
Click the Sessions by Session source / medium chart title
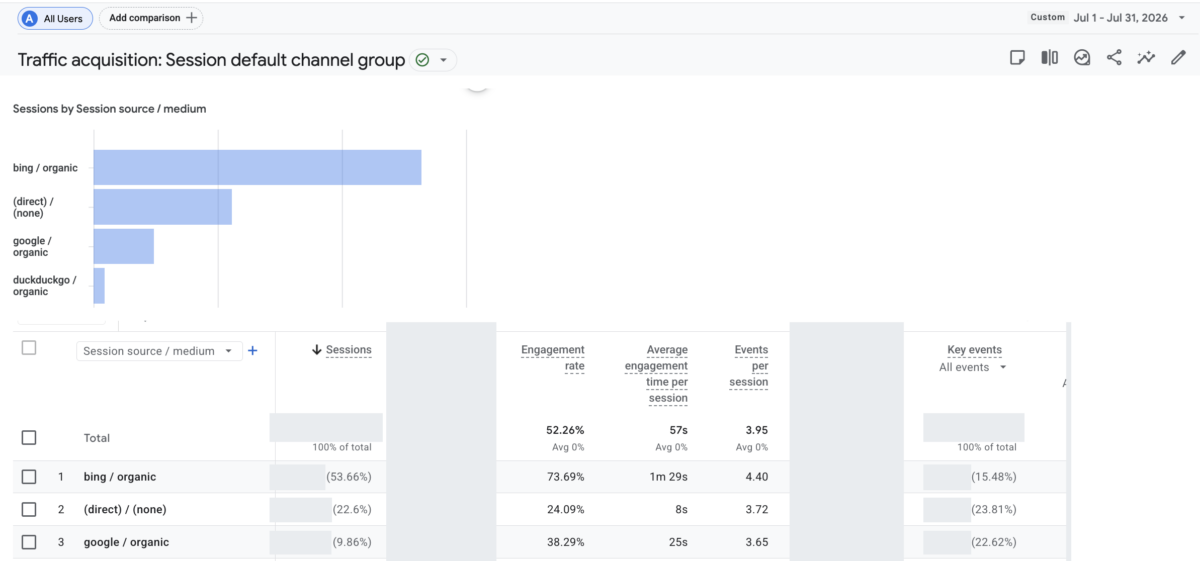pos(110,108)
